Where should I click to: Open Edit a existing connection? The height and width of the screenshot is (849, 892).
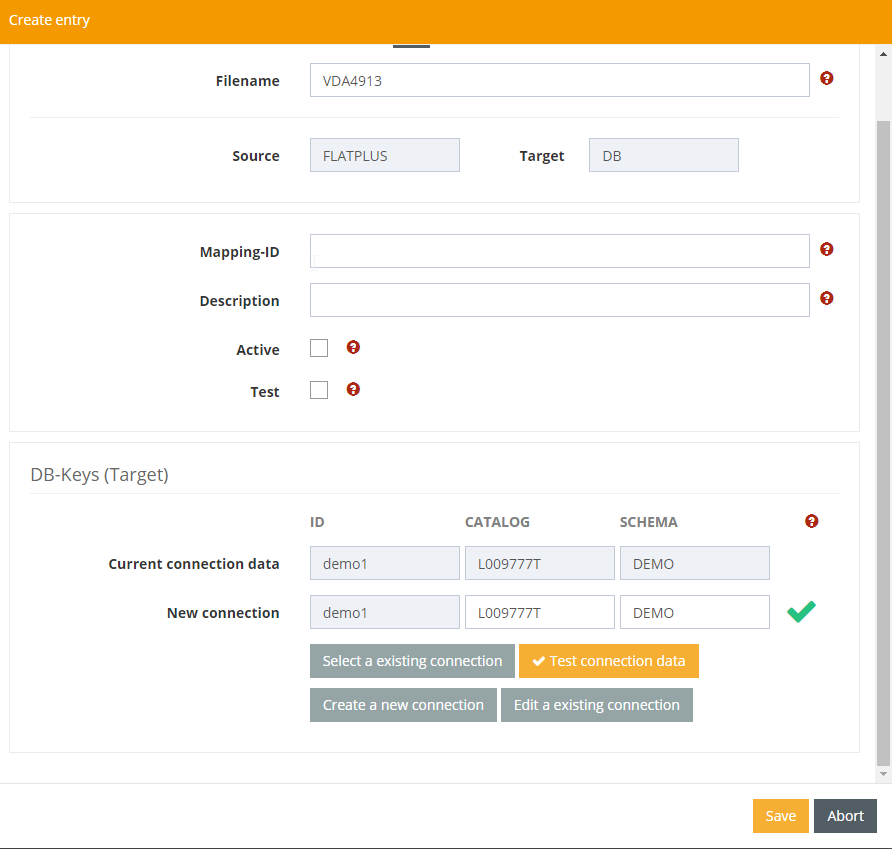(596, 705)
